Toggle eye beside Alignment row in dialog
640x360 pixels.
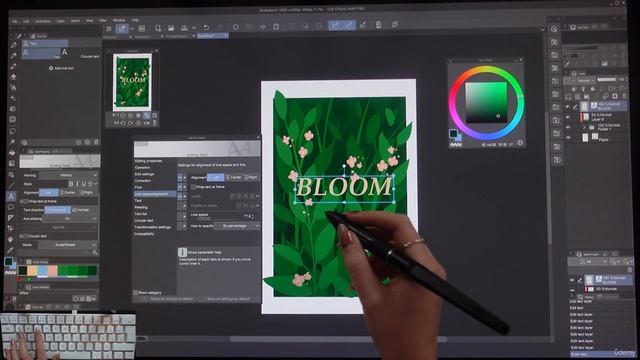pos(180,178)
